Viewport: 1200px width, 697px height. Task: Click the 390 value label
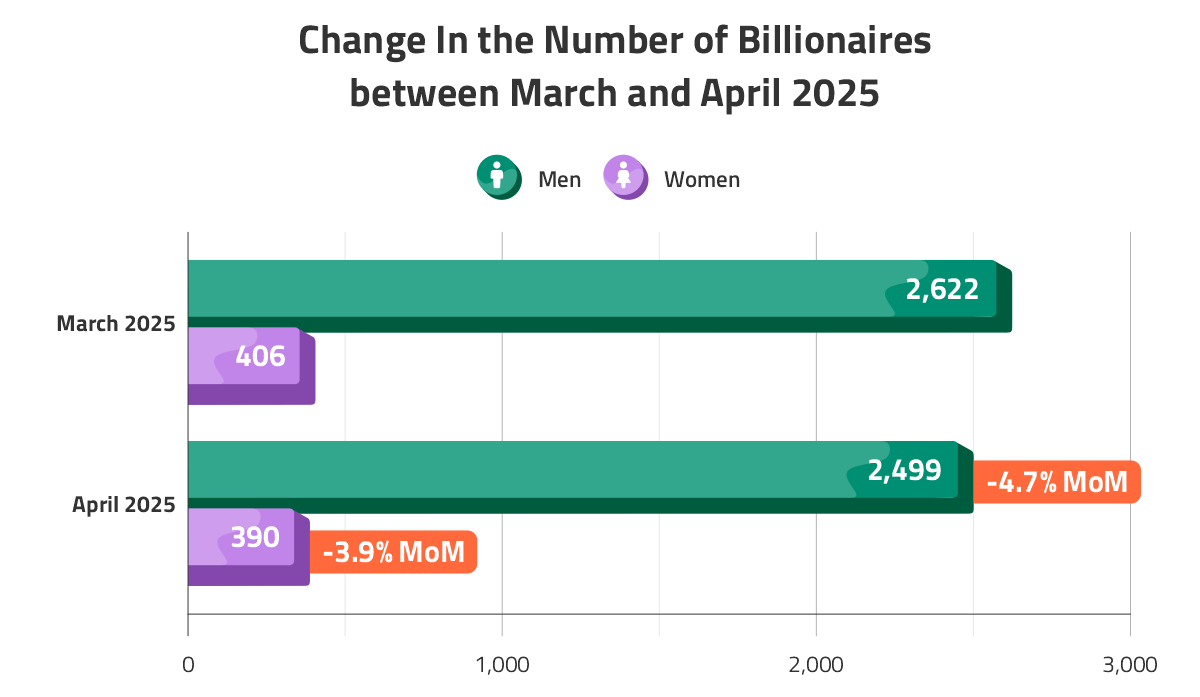point(255,537)
